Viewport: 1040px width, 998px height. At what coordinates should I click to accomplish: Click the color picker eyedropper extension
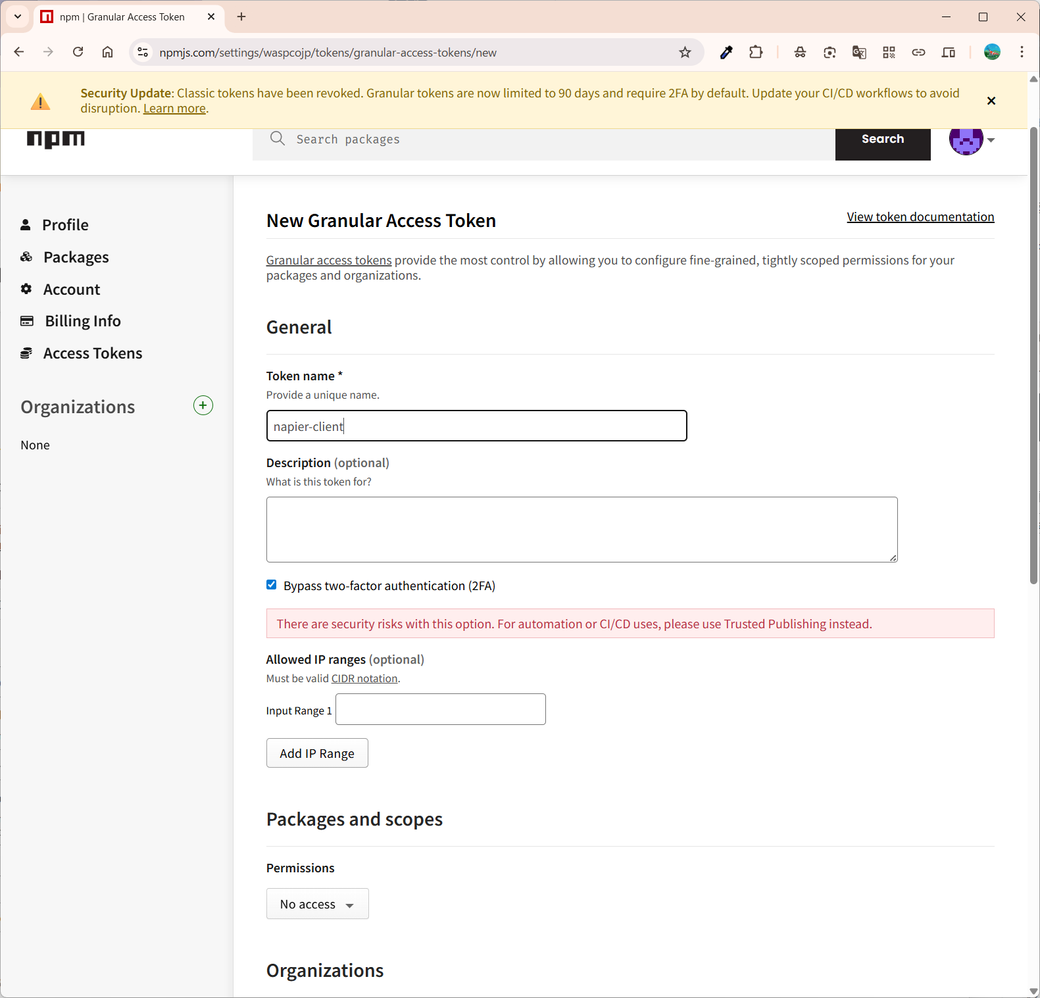click(x=726, y=52)
